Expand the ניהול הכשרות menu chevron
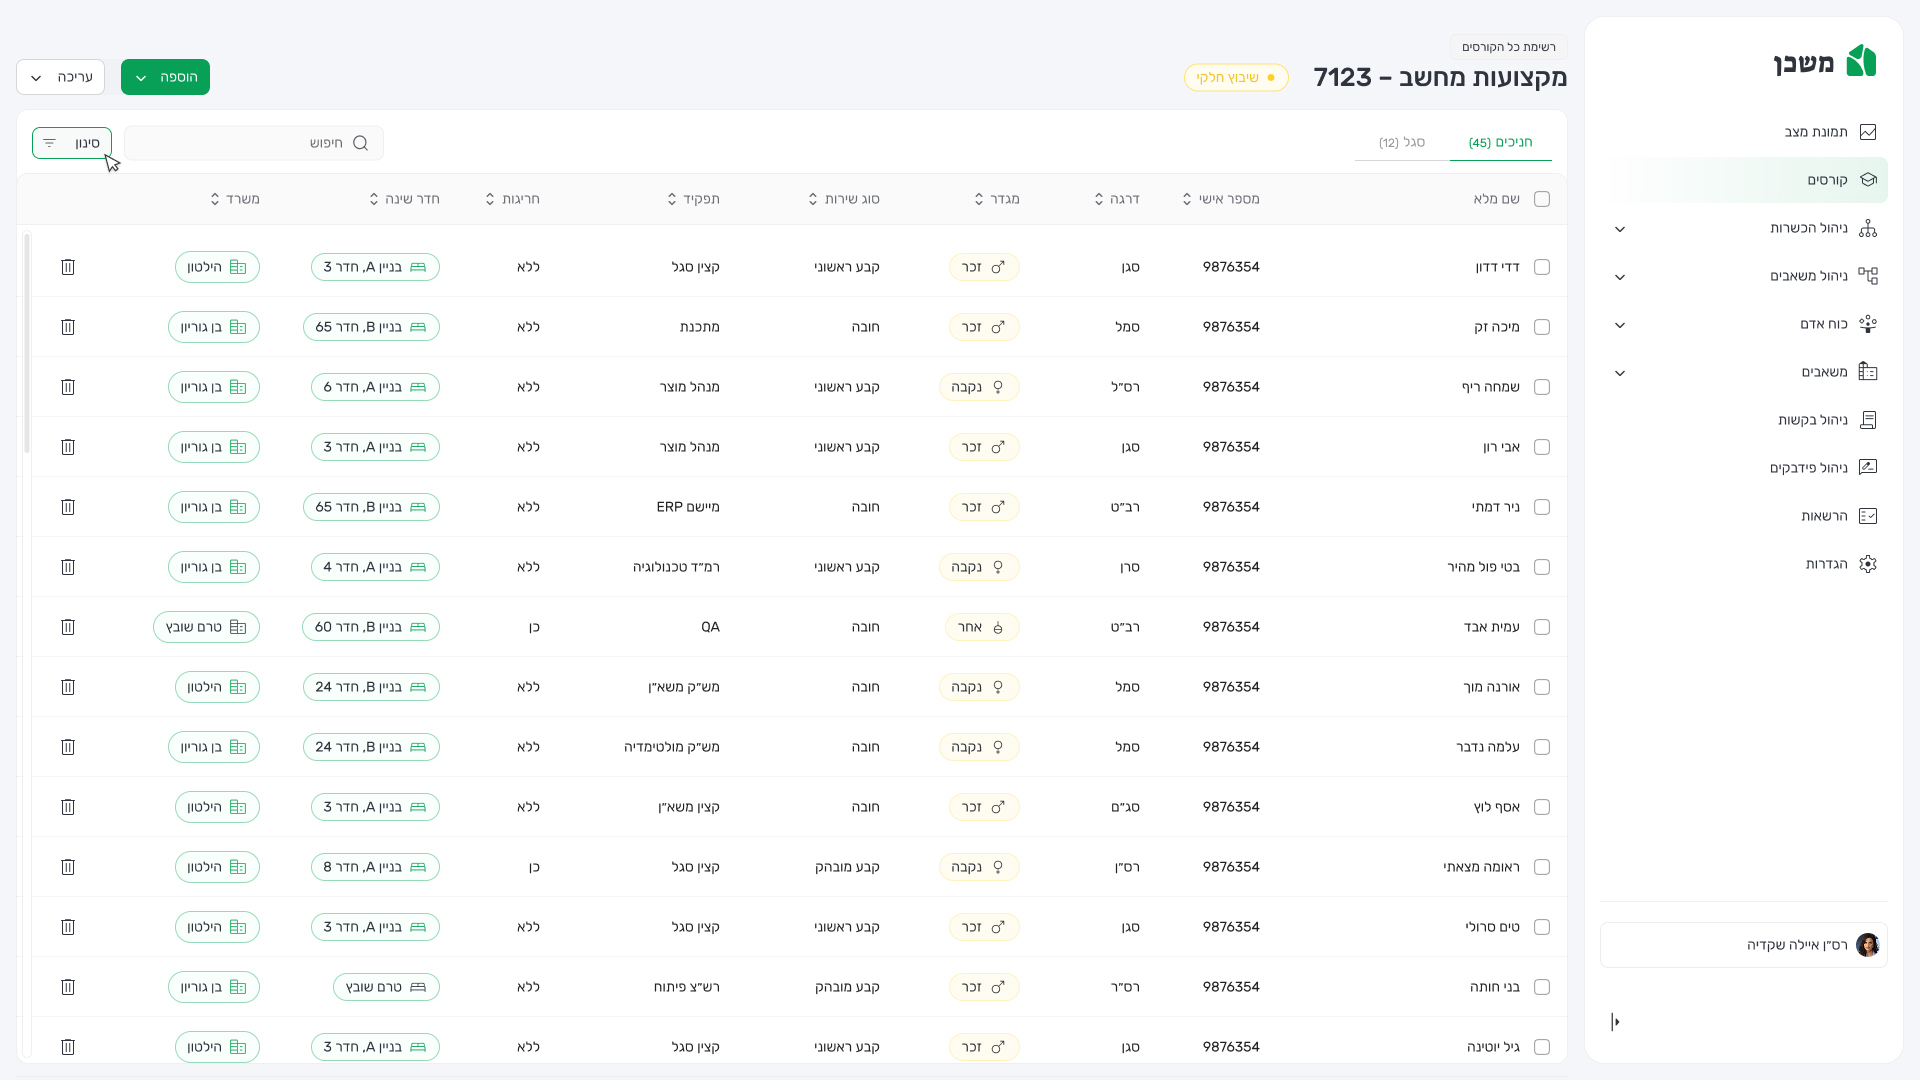This screenshot has width=1920, height=1080. [x=1620, y=229]
